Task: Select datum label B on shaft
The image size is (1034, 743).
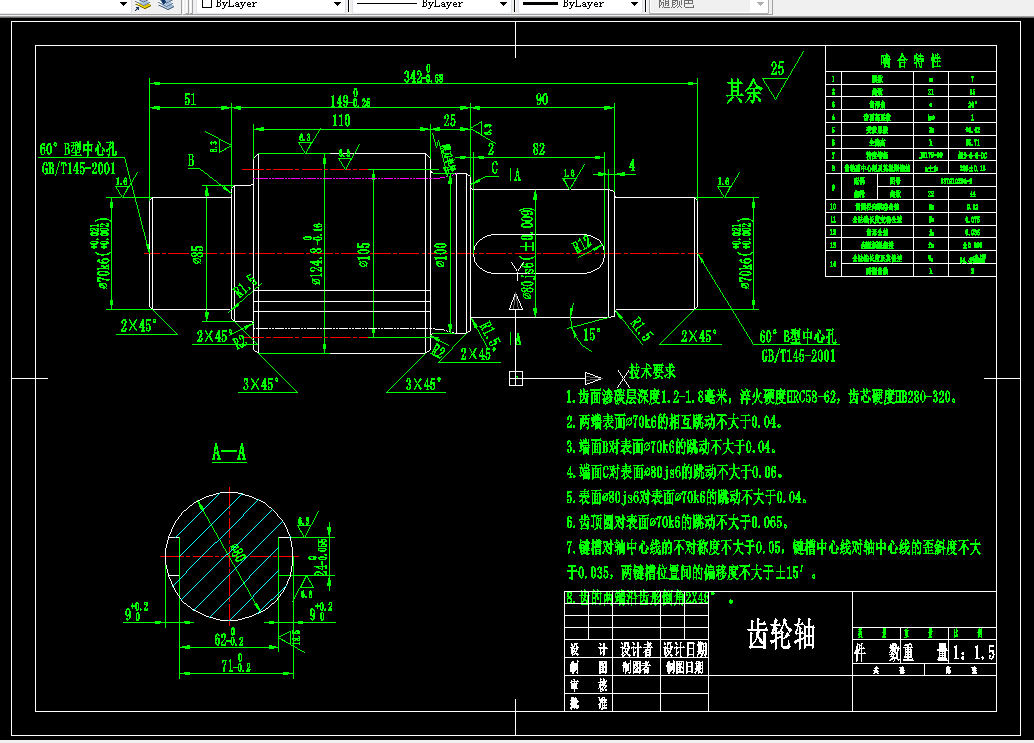Action: 191,160
